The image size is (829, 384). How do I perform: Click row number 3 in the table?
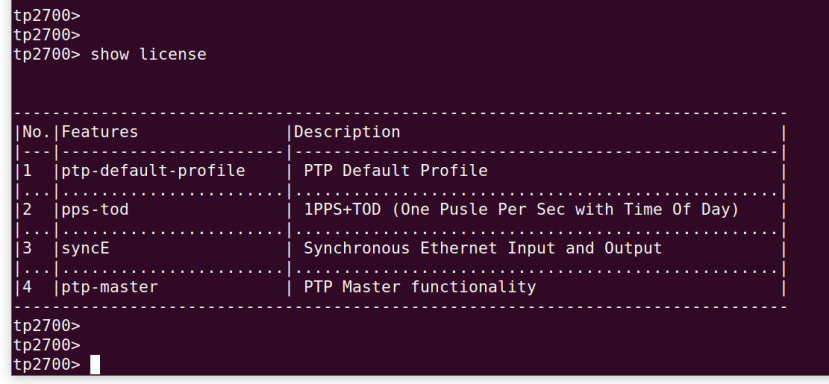27,248
